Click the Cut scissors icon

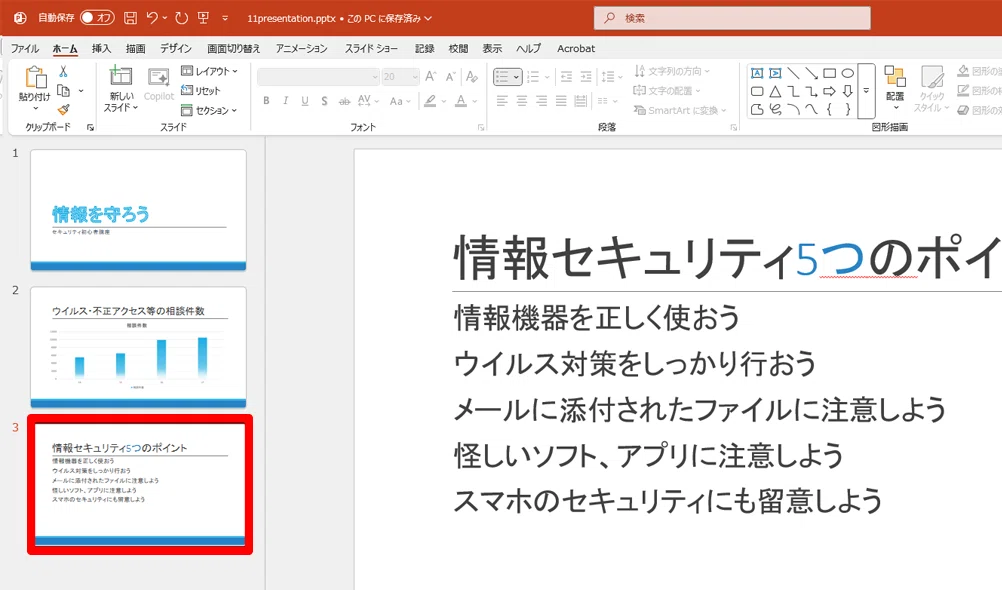click(x=63, y=72)
